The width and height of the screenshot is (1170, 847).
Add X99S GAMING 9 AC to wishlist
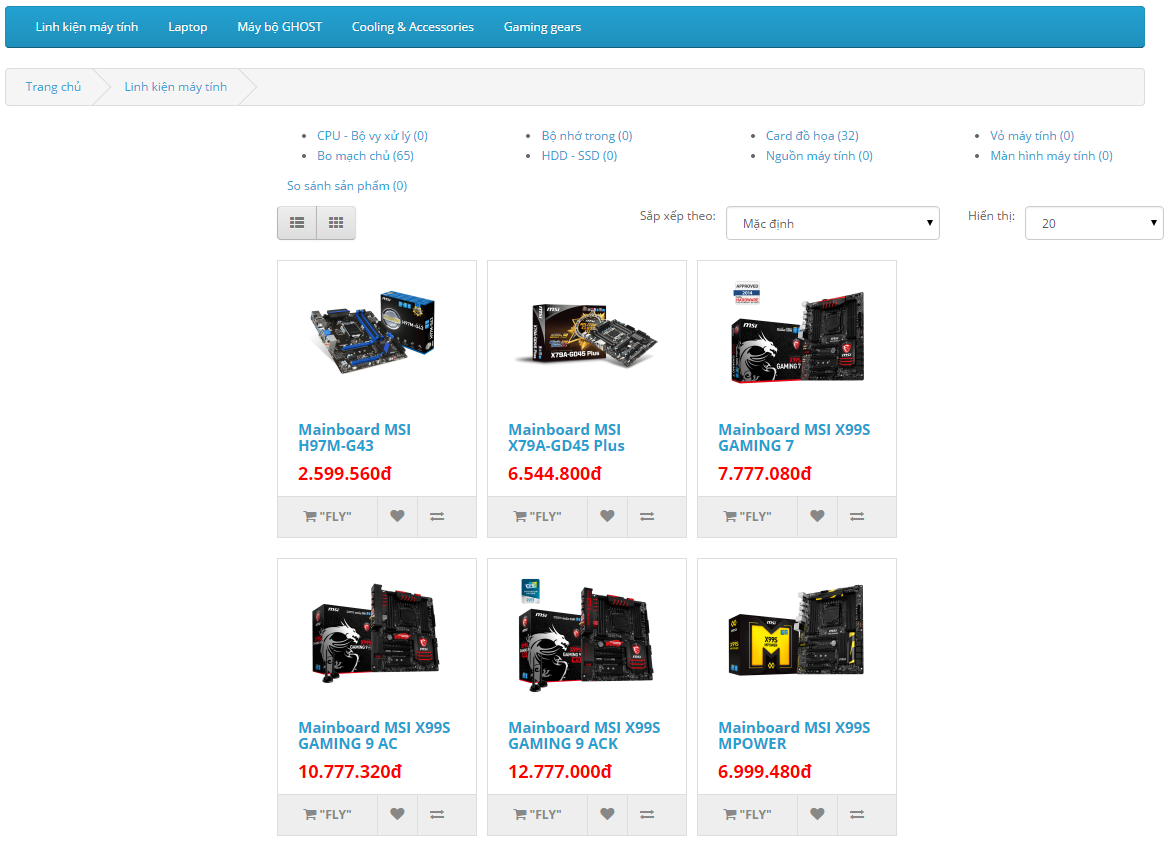click(x=397, y=814)
